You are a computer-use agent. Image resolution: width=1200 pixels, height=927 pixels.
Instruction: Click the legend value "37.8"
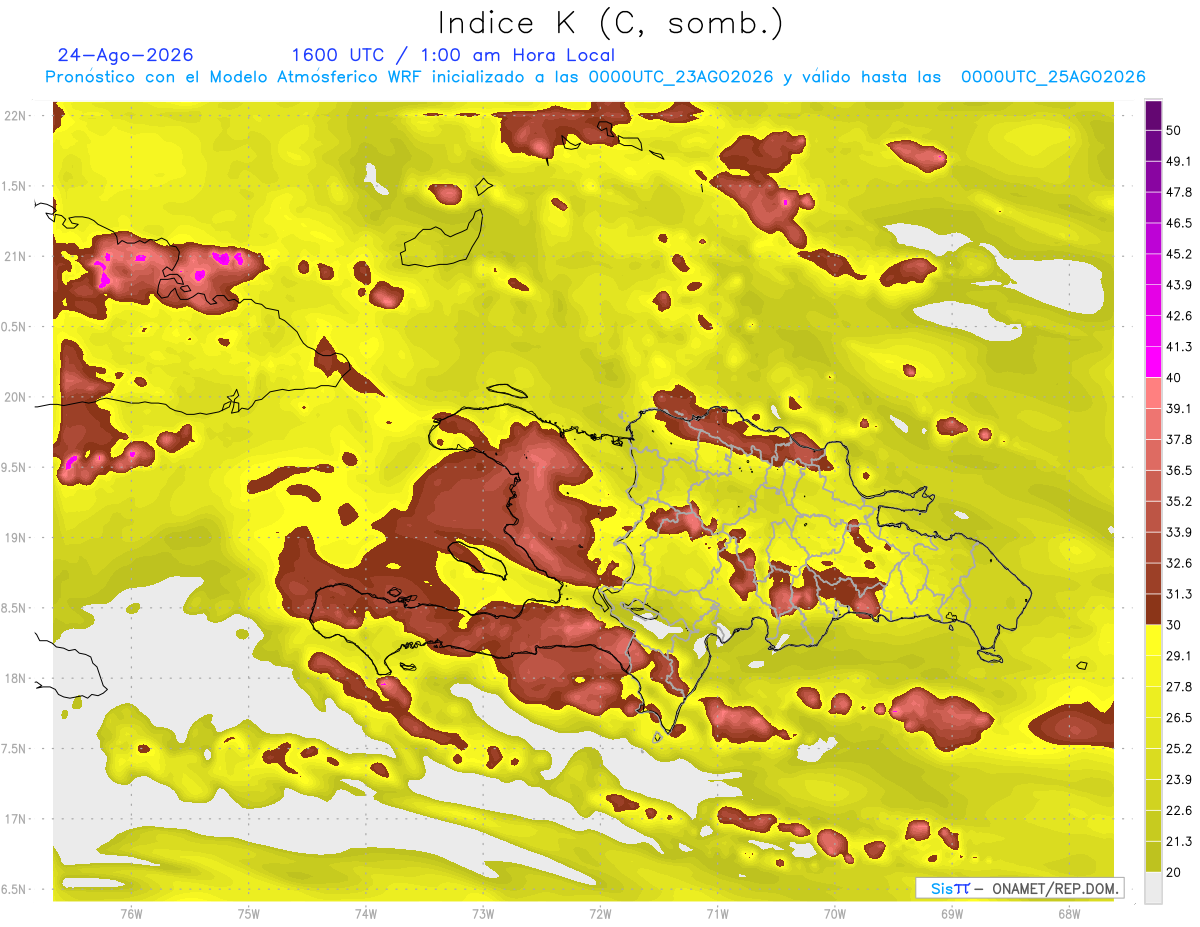point(1178,440)
